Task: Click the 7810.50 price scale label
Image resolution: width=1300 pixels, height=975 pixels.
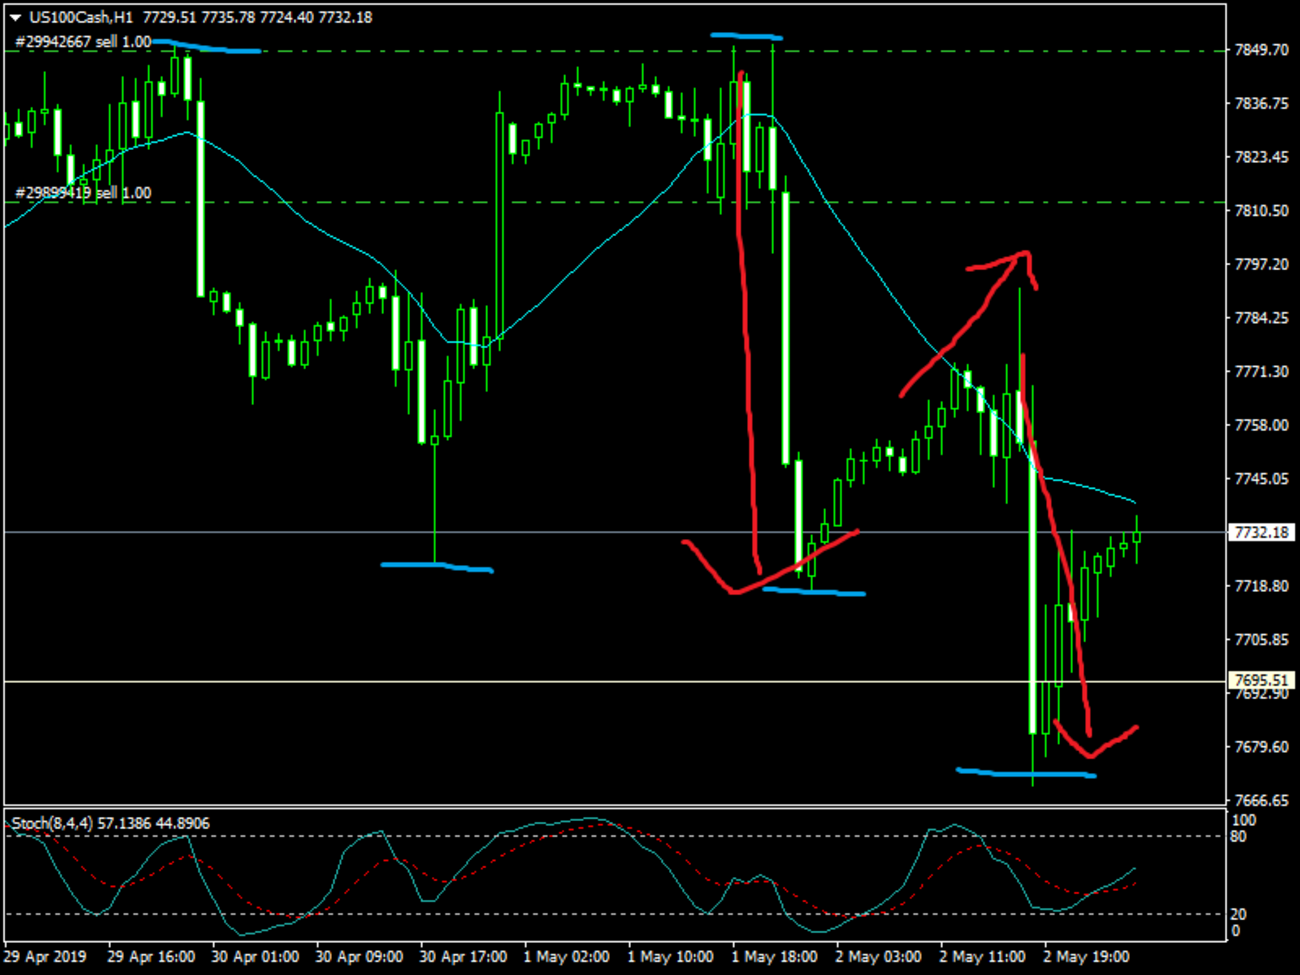Action: tap(1261, 211)
